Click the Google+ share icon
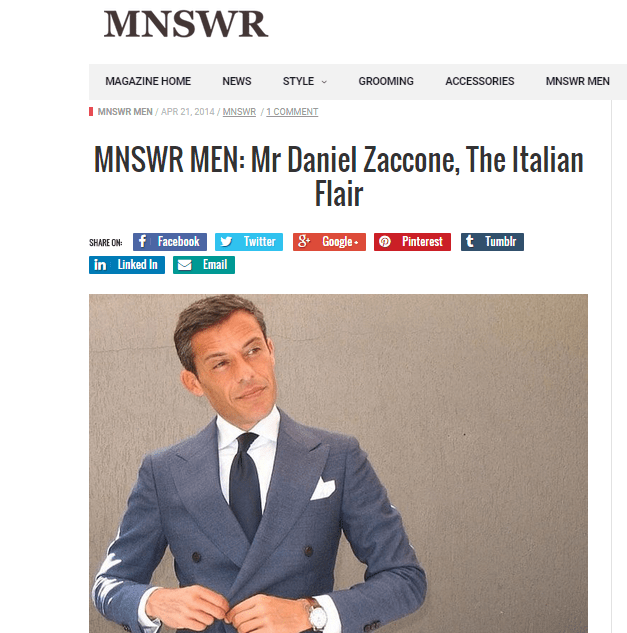The width and height of the screenshot is (627, 633). [x=304, y=241]
